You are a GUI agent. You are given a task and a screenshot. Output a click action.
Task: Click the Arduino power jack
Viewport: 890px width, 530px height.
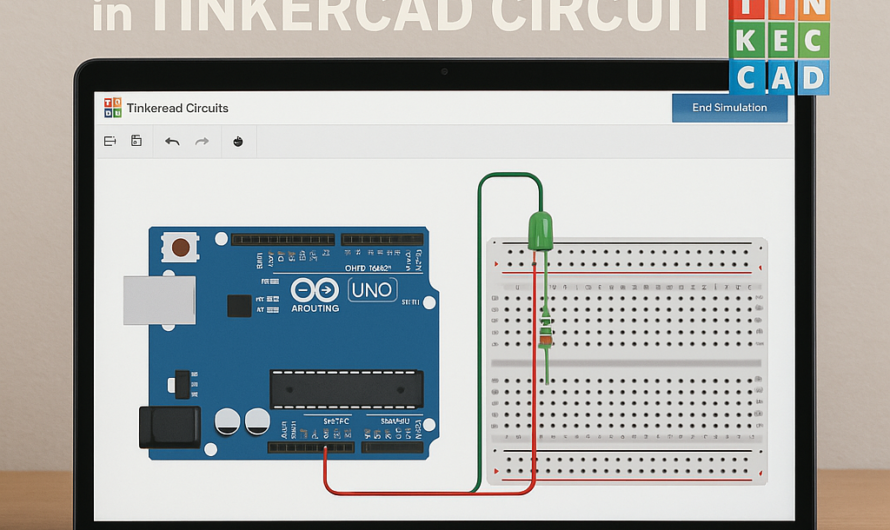click(x=170, y=427)
